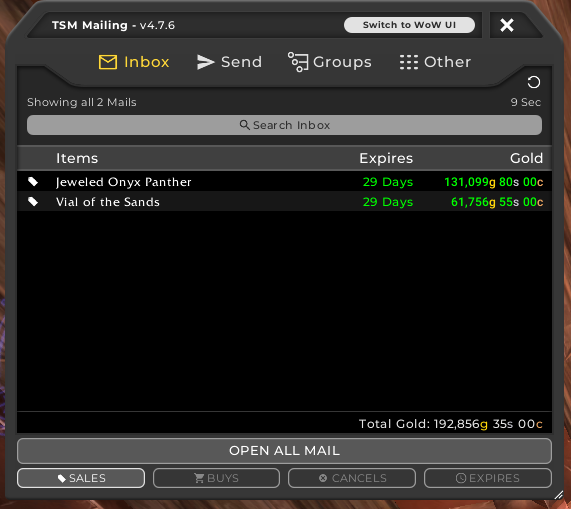Click the Items column header

pos(77,158)
